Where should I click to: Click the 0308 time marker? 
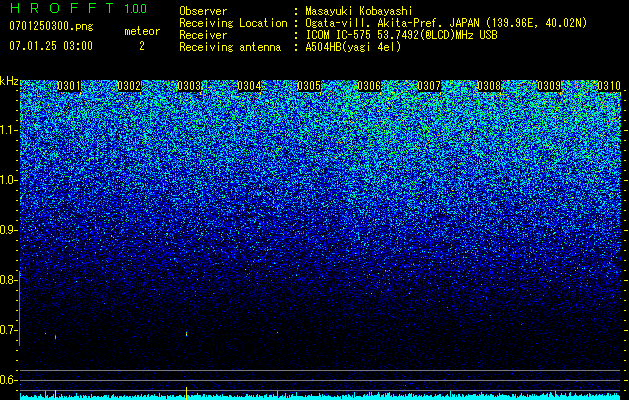(489, 86)
